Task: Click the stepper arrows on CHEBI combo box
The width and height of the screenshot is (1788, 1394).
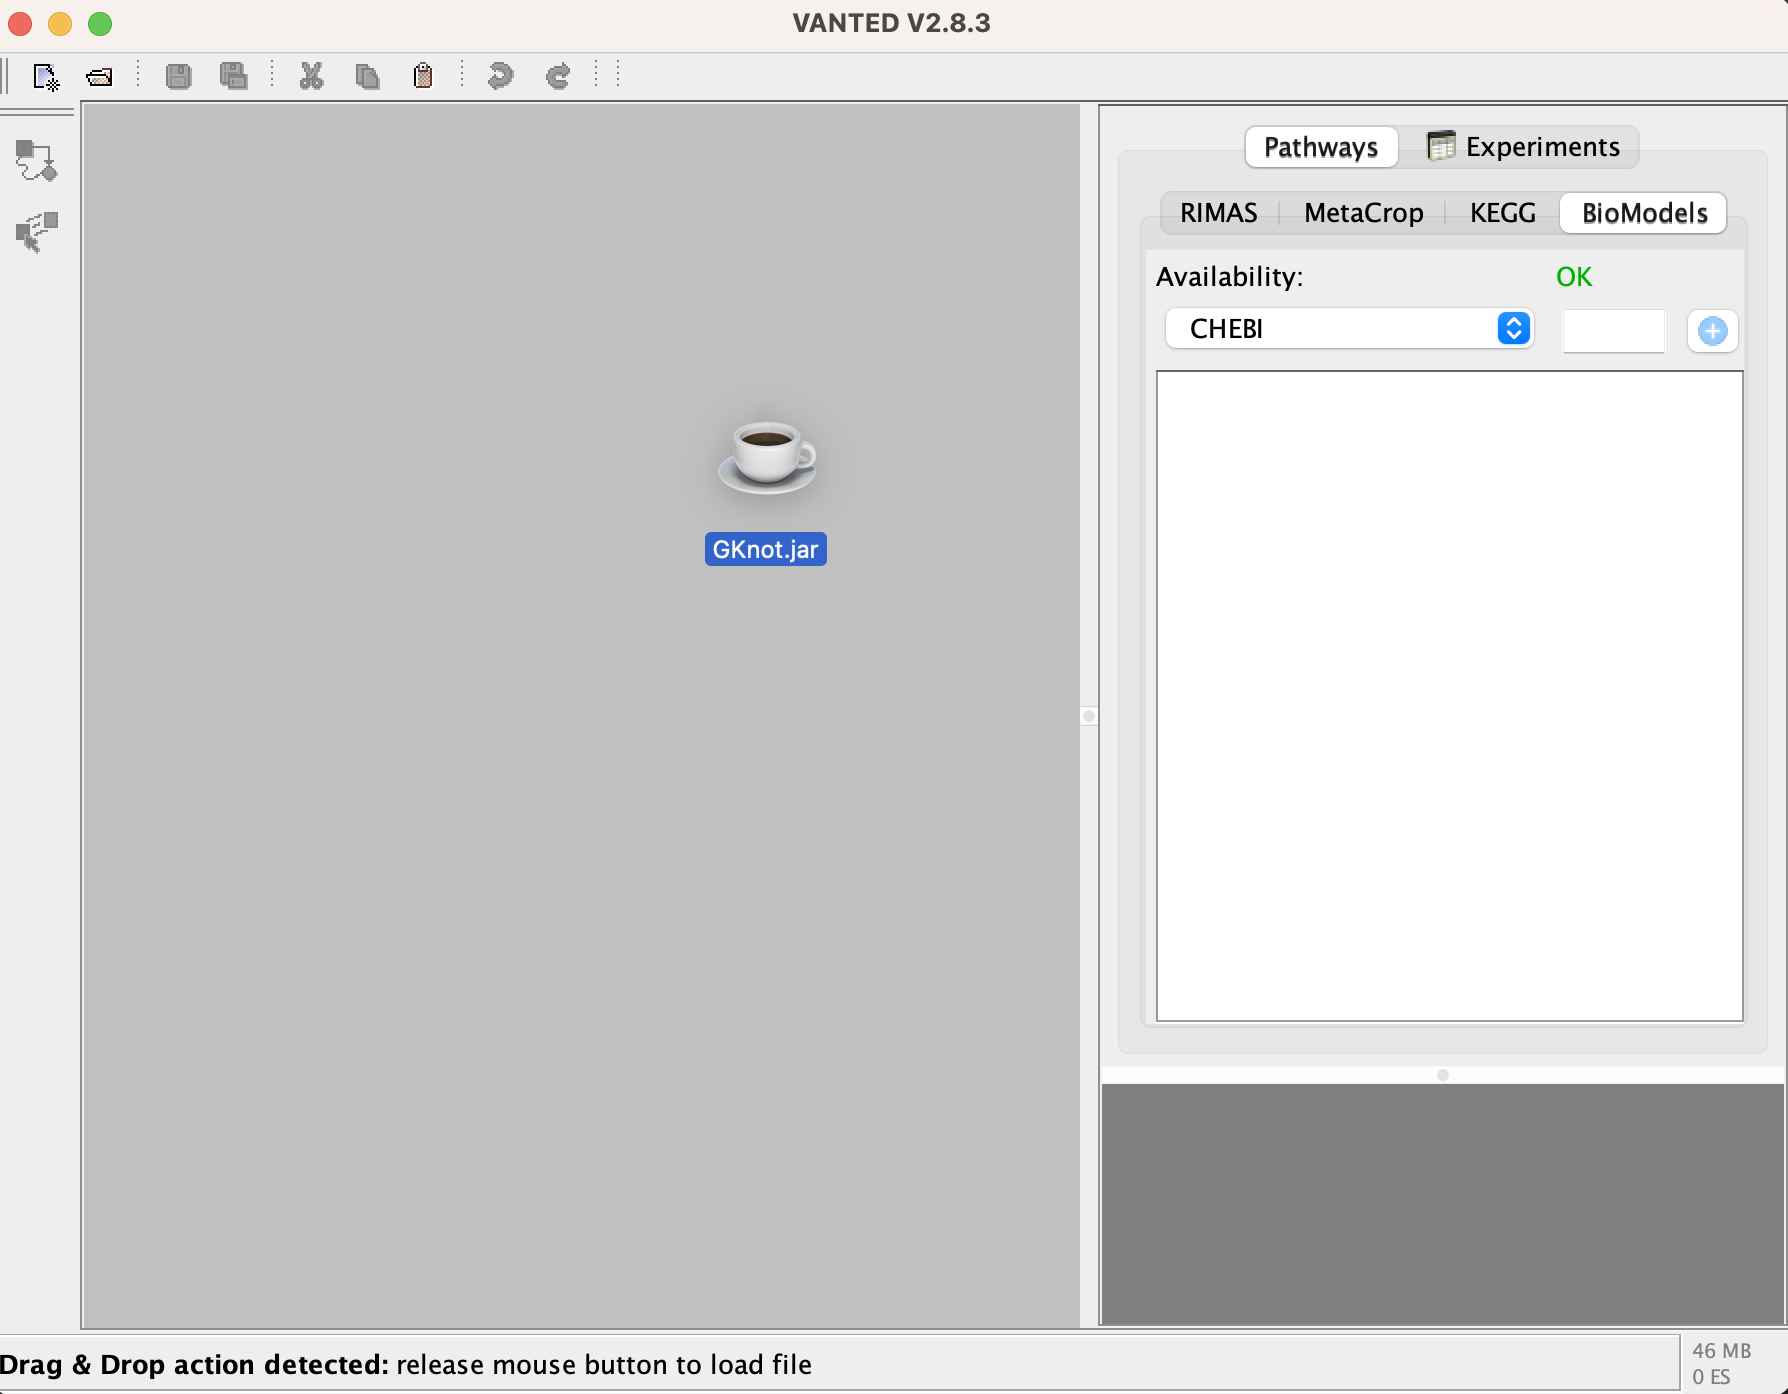Action: 1513,329
